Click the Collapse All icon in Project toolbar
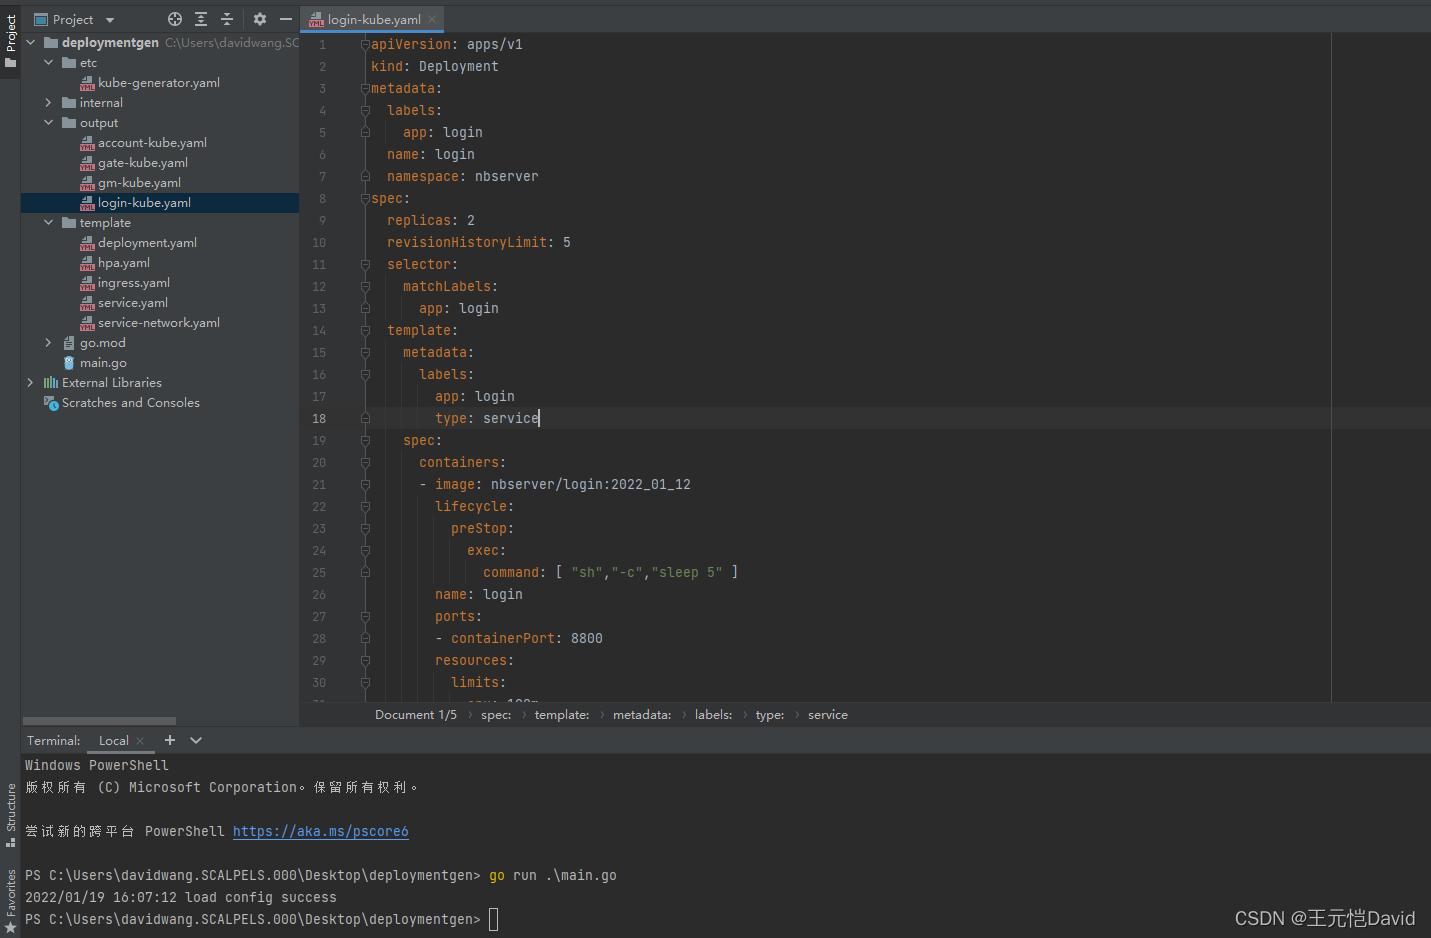Viewport: 1431px width, 938px height. point(227,19)
